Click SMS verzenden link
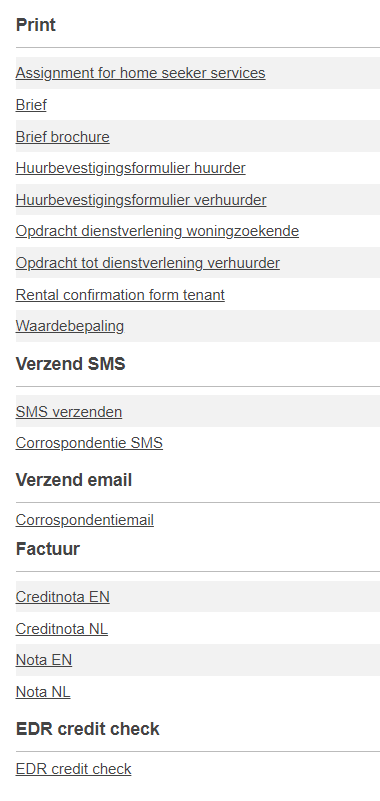The height and width of the screenshot is (801, 380). [69, 412]
